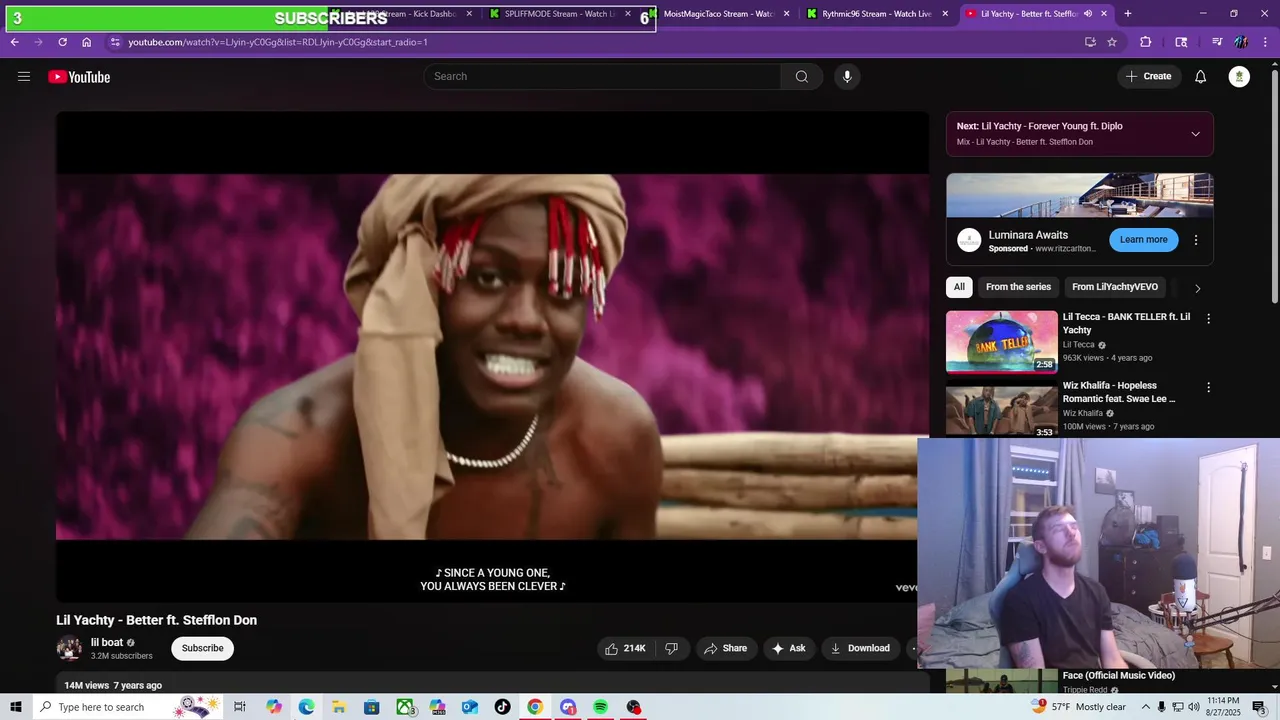Open the YouTube hamburger guide menu

[24, 77]
